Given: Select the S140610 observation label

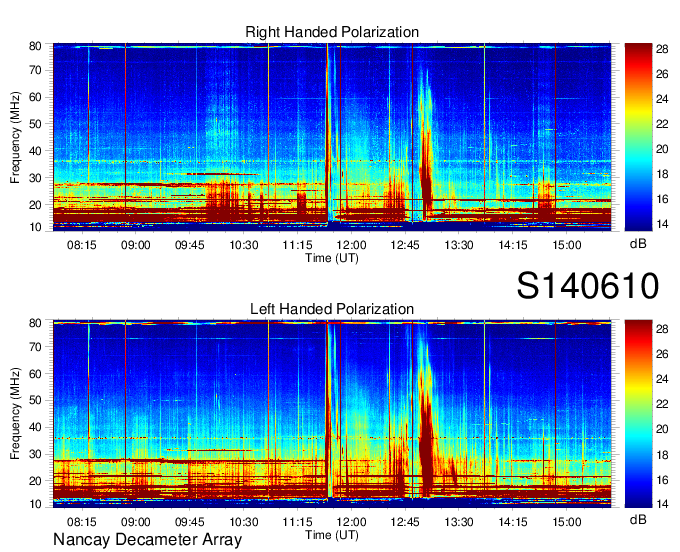Looking at the screenshot, I should 588,286.
